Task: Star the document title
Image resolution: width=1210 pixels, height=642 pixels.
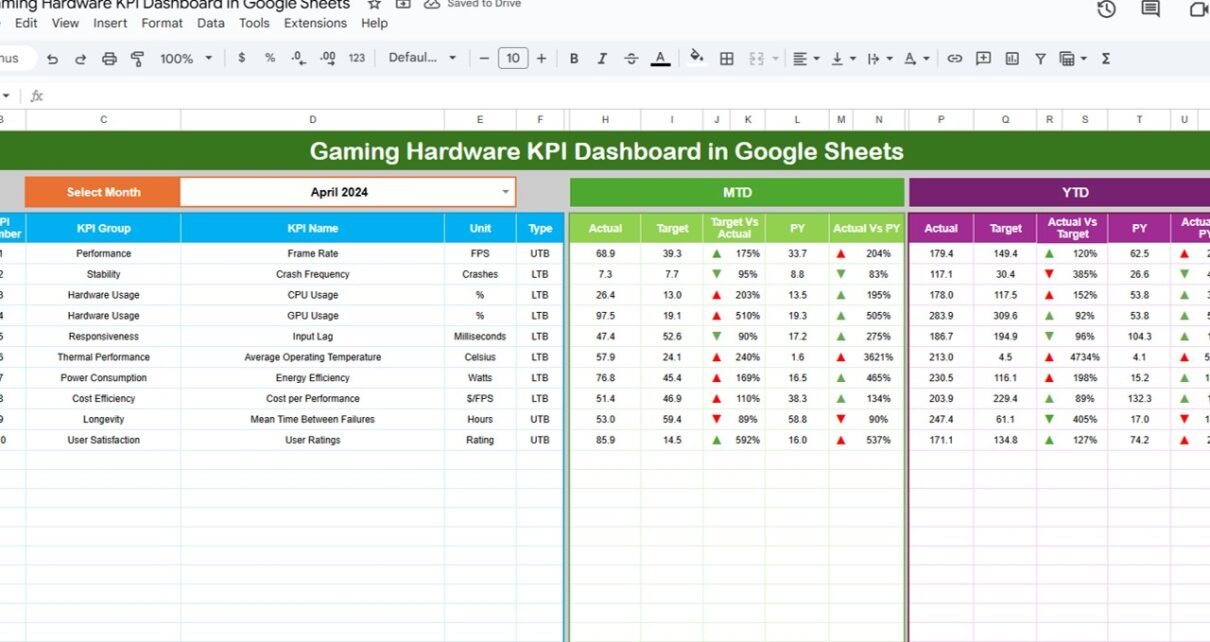Action: tap(374, 4)
